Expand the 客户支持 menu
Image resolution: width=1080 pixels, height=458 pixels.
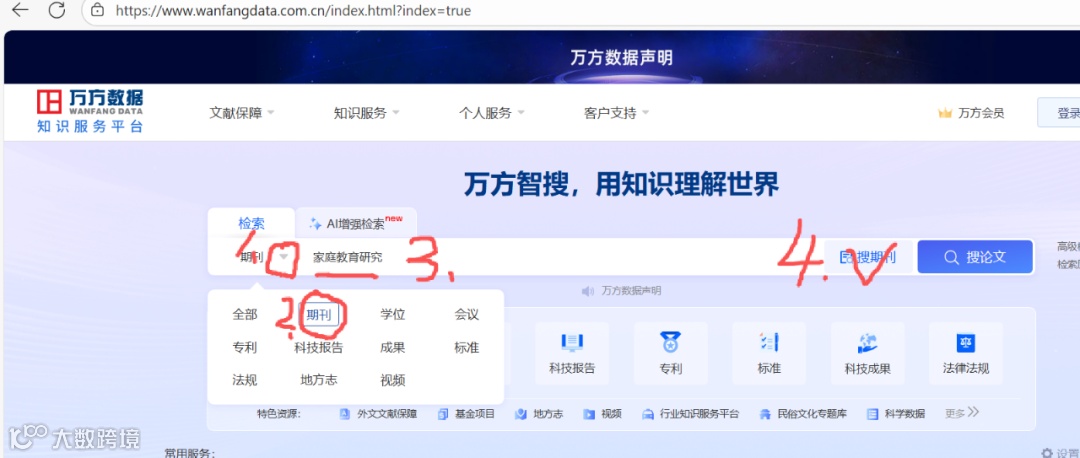tap(616, 113)
